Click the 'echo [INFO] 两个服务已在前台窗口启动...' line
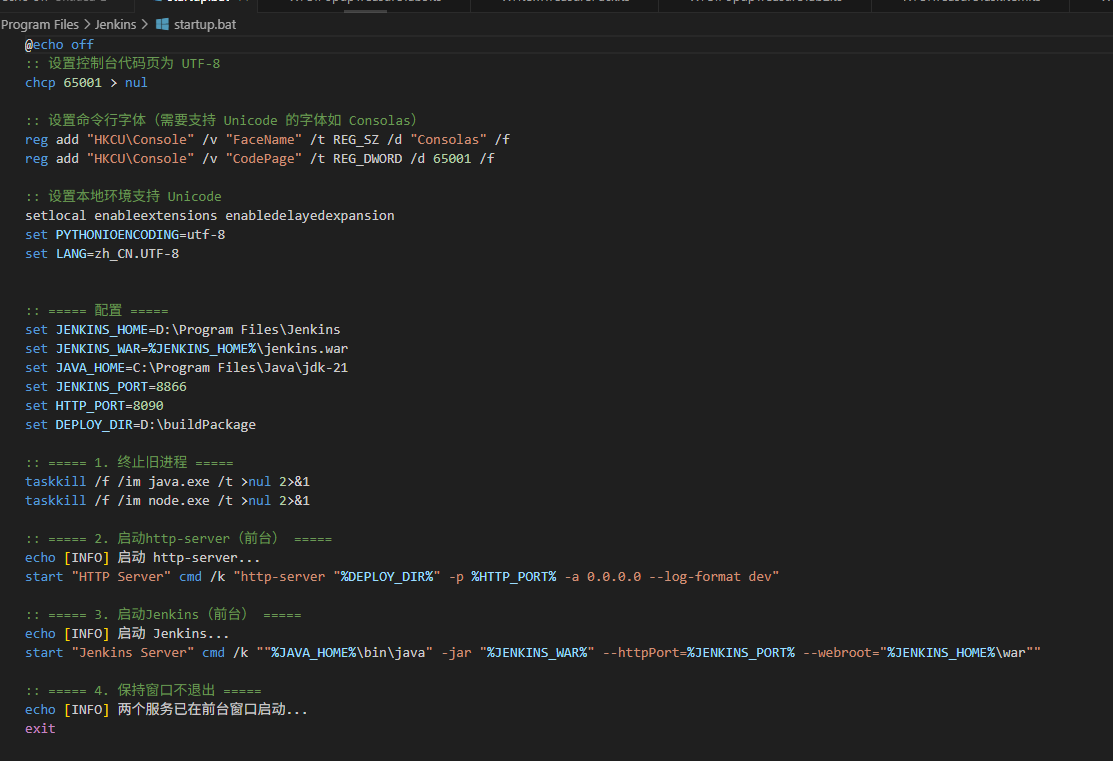The width and height of the screenshot is (1113, 761). tap(166, 709)
